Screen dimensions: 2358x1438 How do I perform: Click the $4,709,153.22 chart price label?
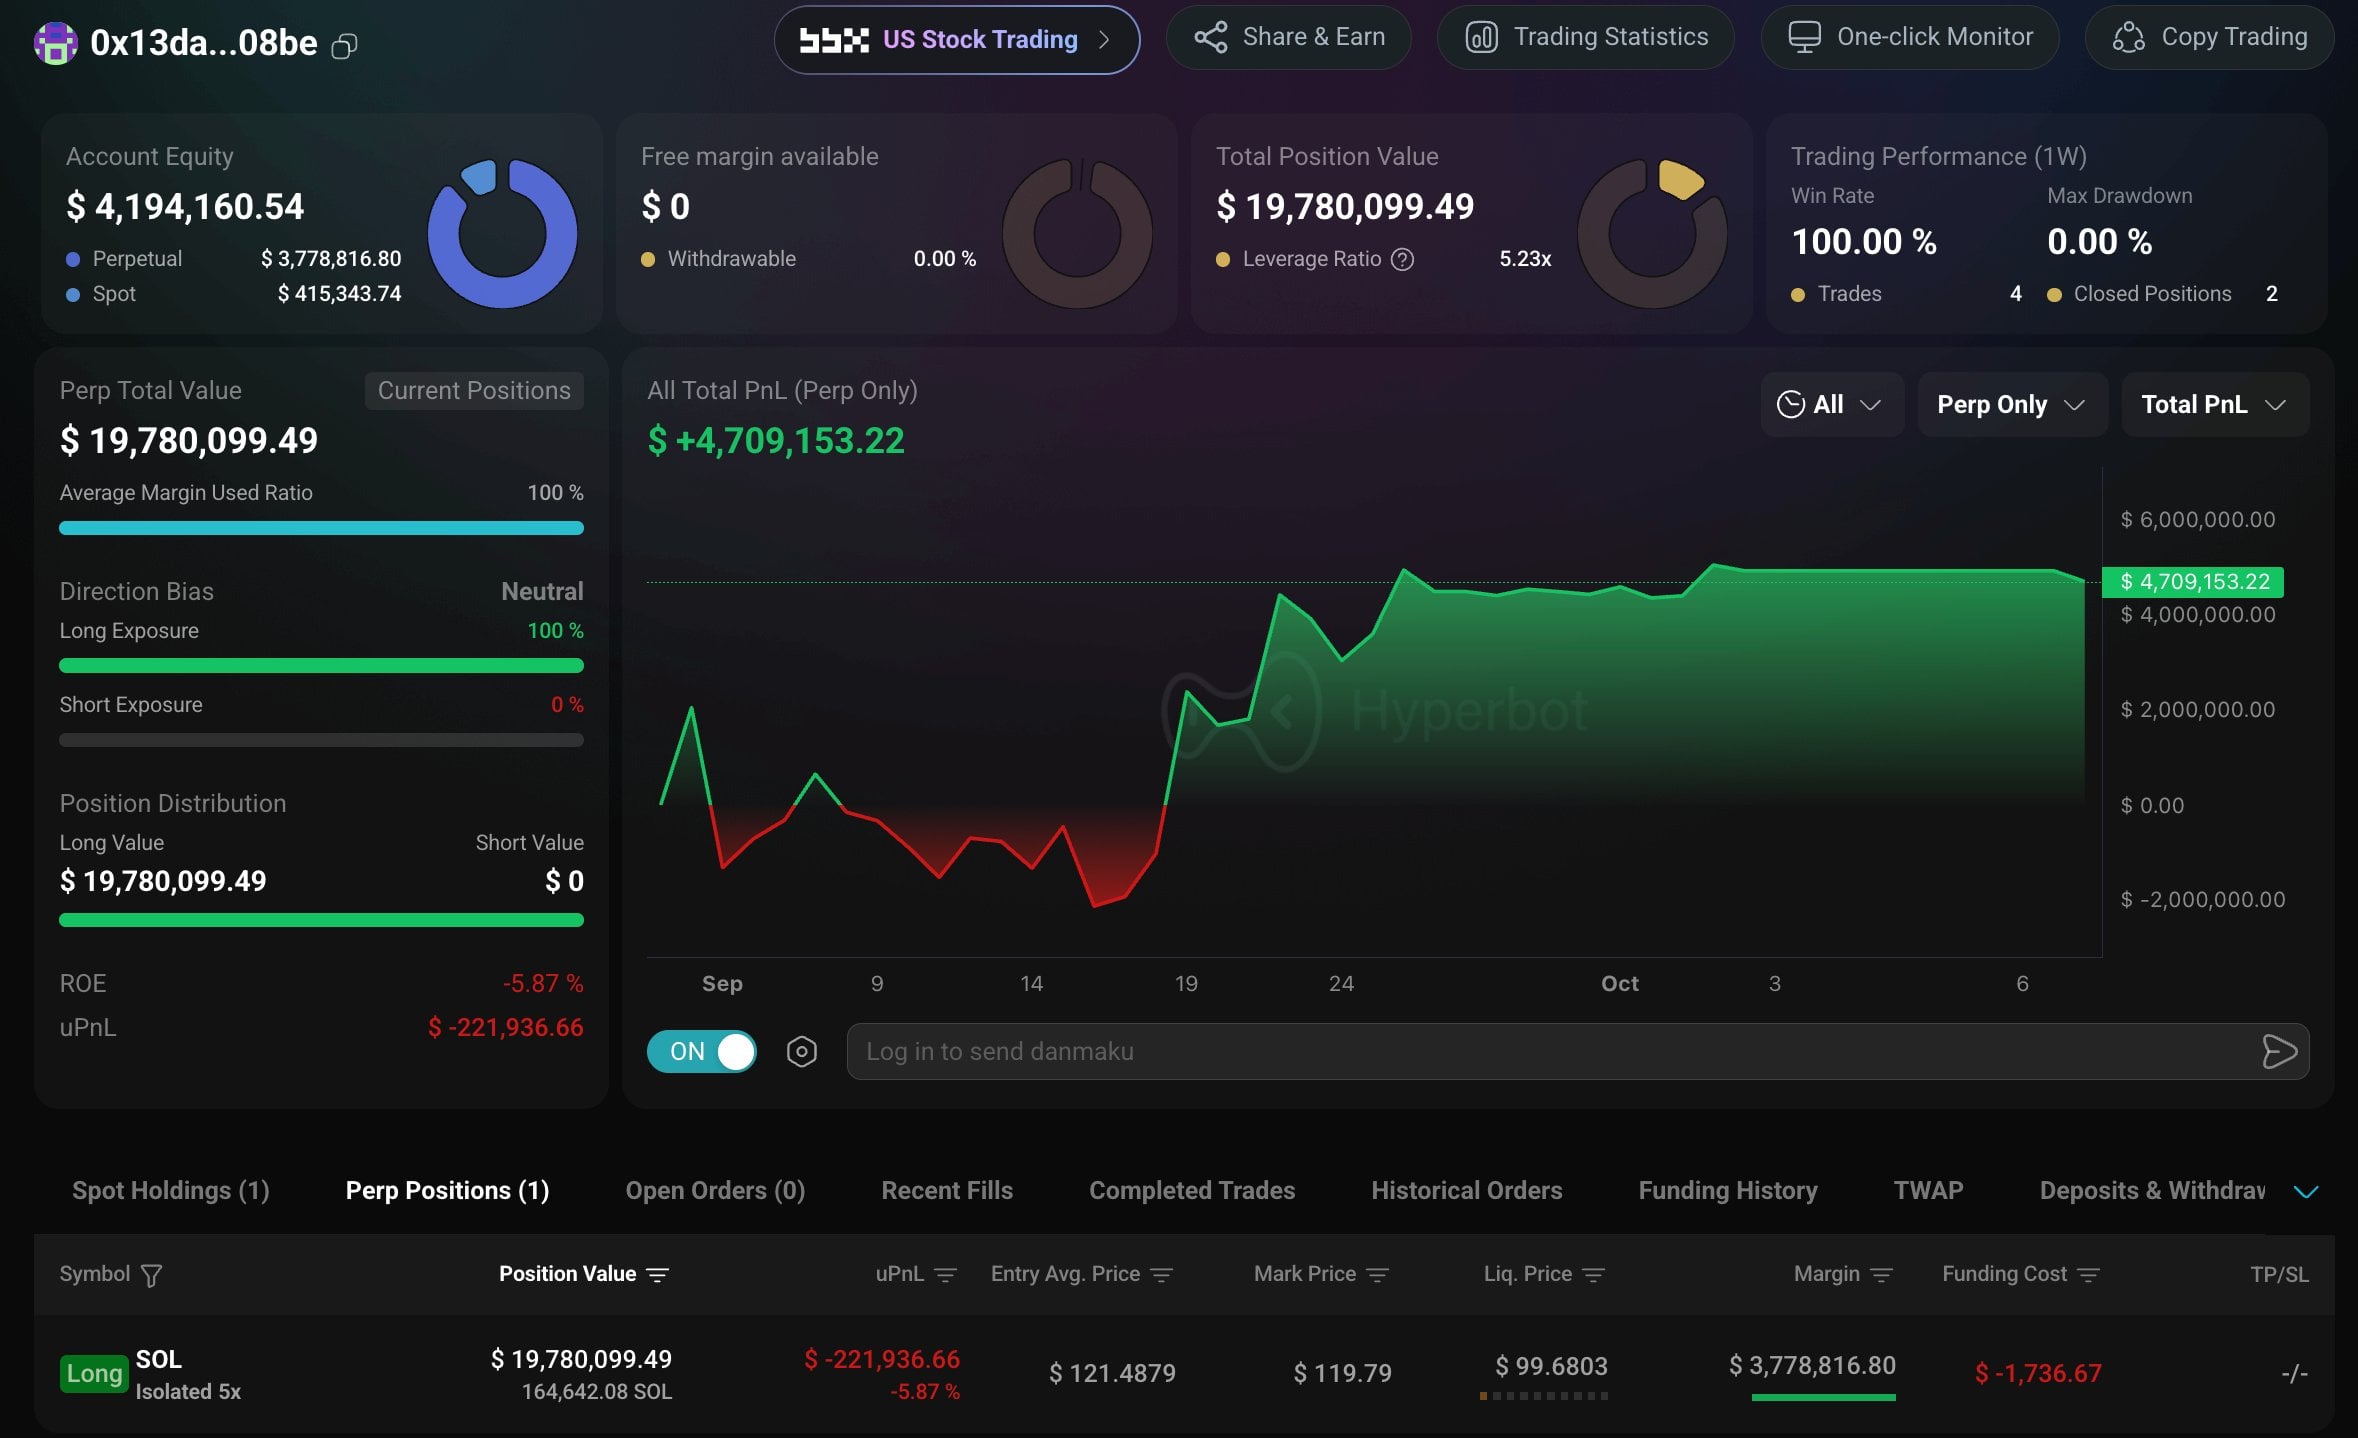(x=2193, y=581)
